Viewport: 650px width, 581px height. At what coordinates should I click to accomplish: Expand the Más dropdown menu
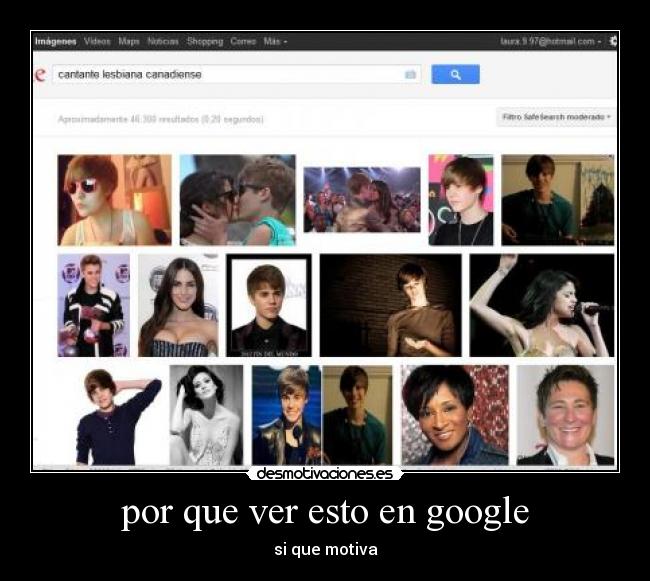[x=275, y=41]
